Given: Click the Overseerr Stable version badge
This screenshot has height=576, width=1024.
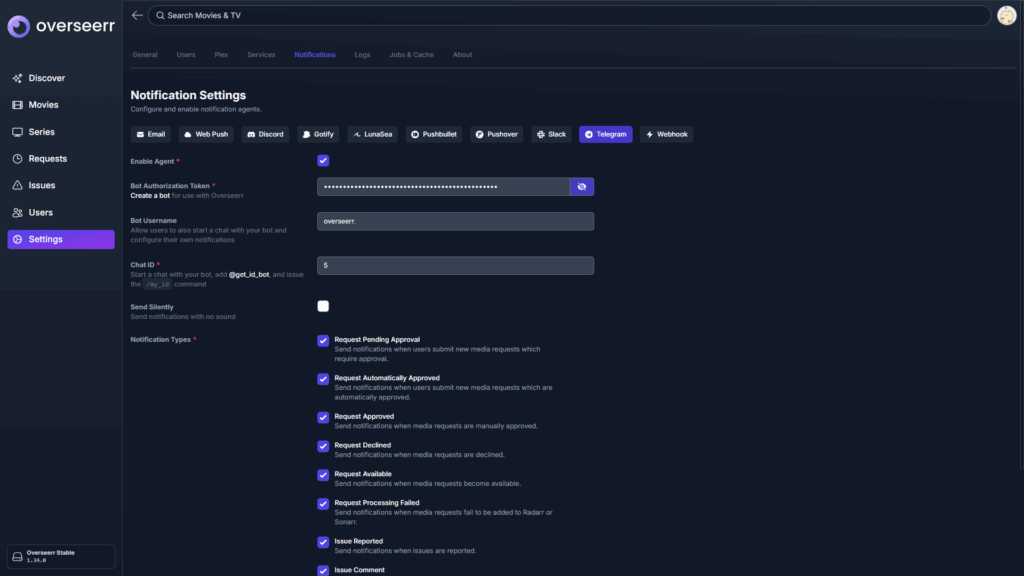Looking at the screenshot, I should 61,556.
